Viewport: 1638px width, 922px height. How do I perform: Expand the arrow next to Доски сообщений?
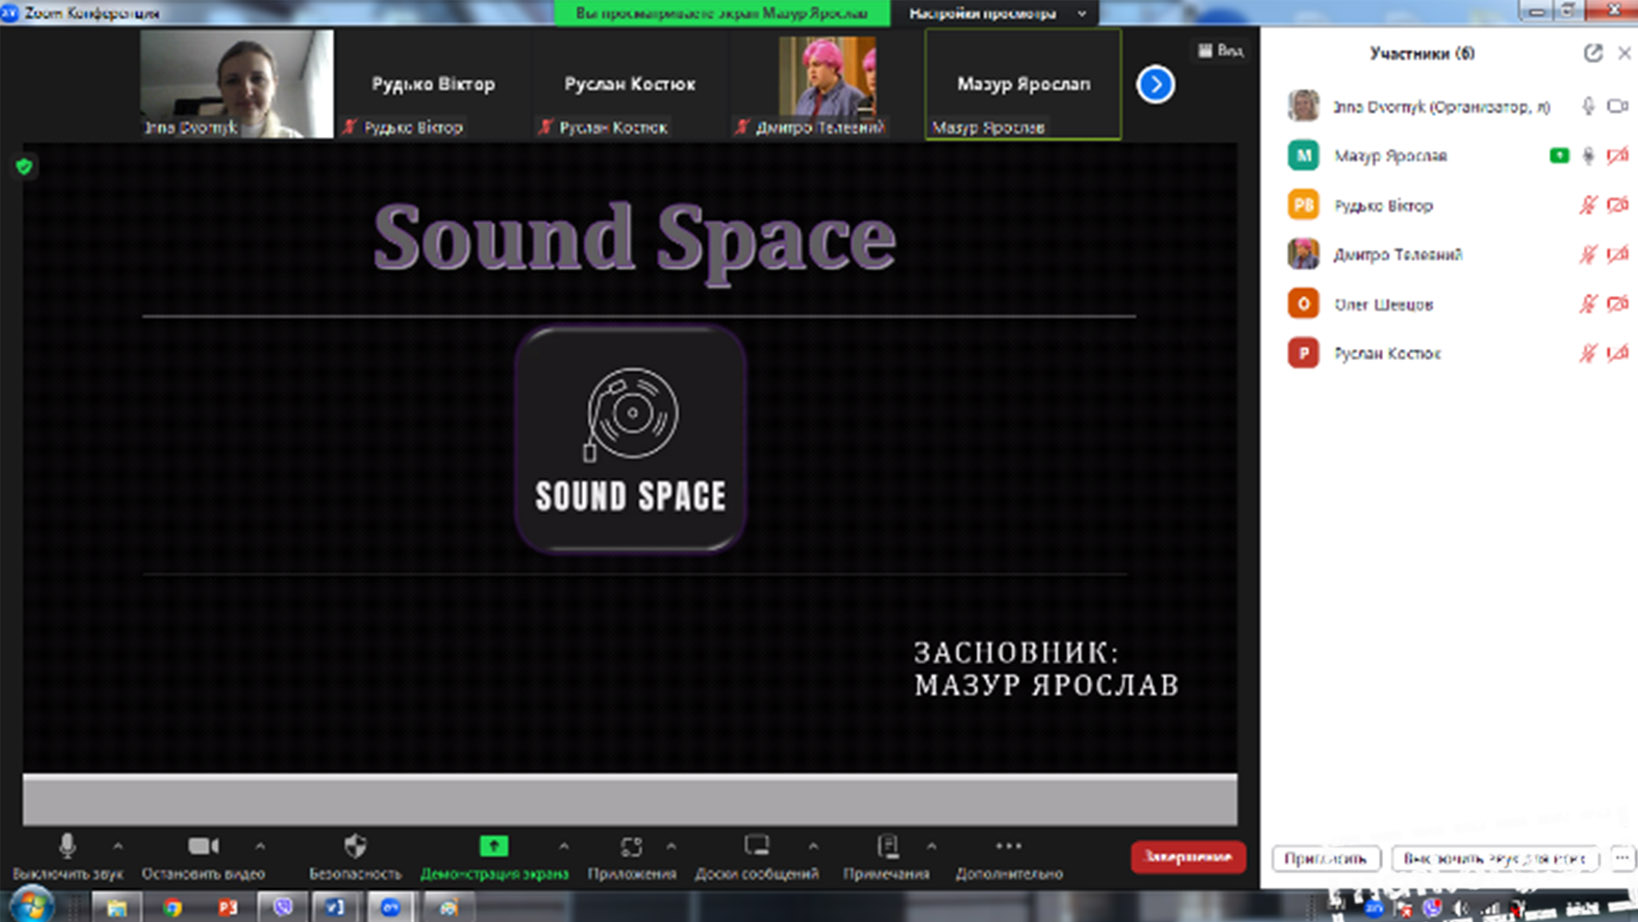tap(813, 846)
